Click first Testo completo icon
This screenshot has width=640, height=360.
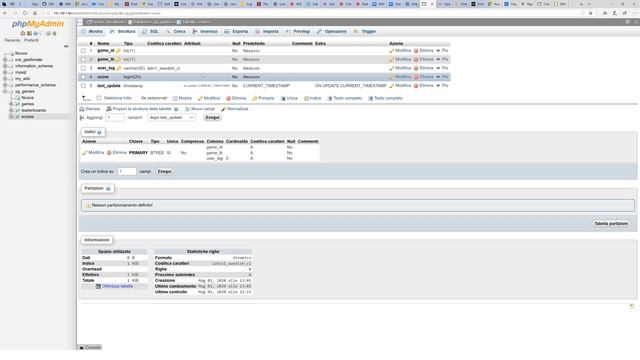click(330, 98)
